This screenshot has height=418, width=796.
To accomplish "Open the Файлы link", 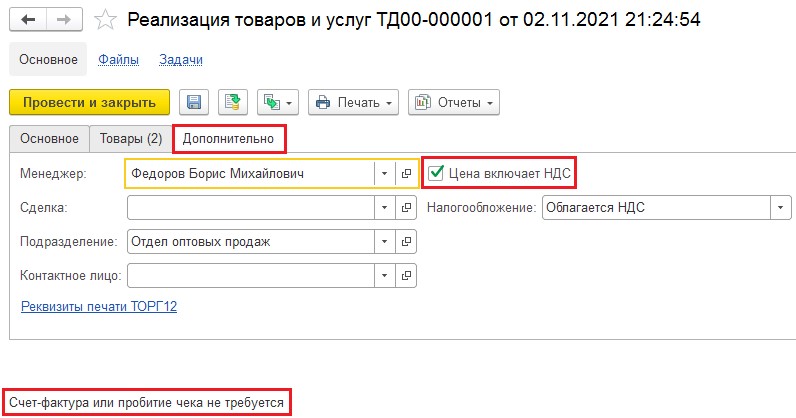I will 118,59.
